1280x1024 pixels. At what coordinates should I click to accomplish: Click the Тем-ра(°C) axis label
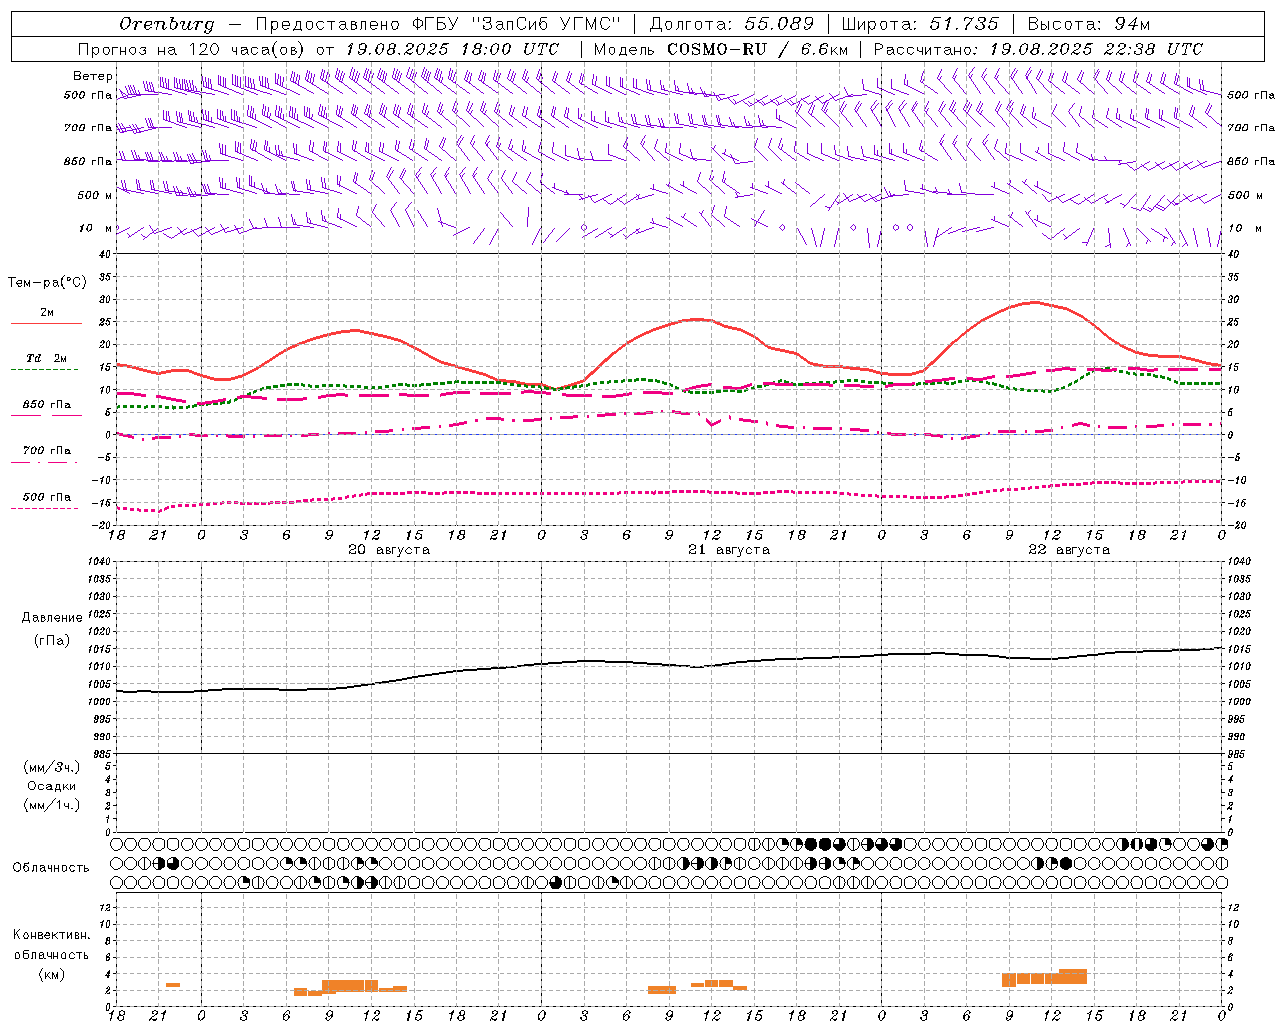47,283
